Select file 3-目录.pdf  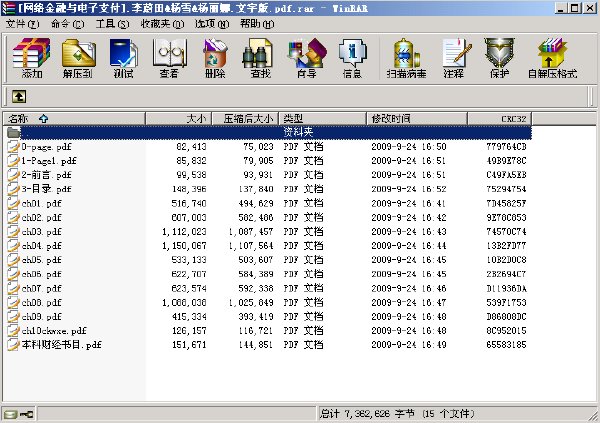coord(46,189)
